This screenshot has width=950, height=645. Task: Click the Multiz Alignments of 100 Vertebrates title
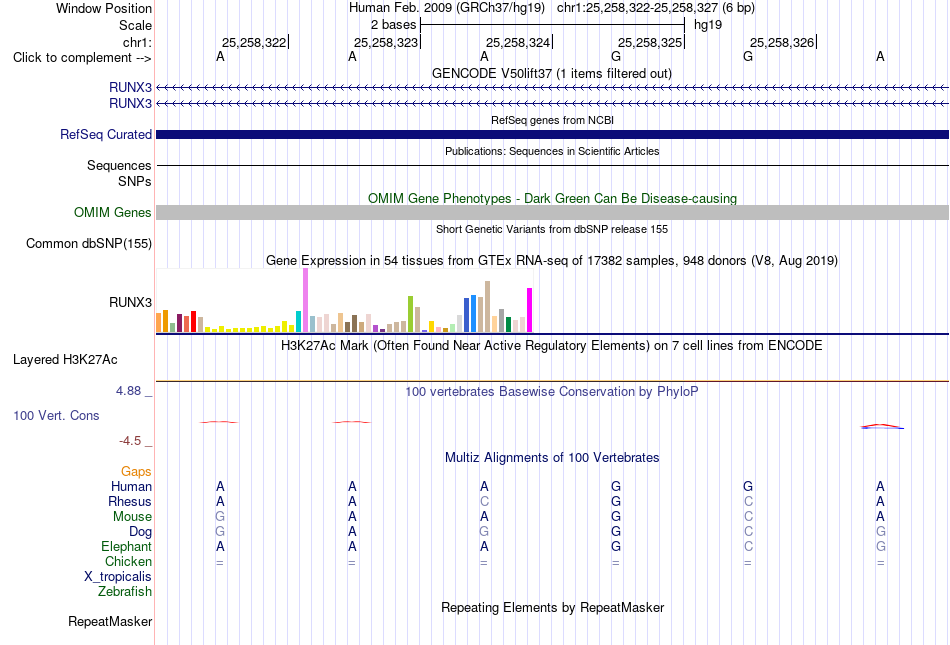click(x=552, y=457)
